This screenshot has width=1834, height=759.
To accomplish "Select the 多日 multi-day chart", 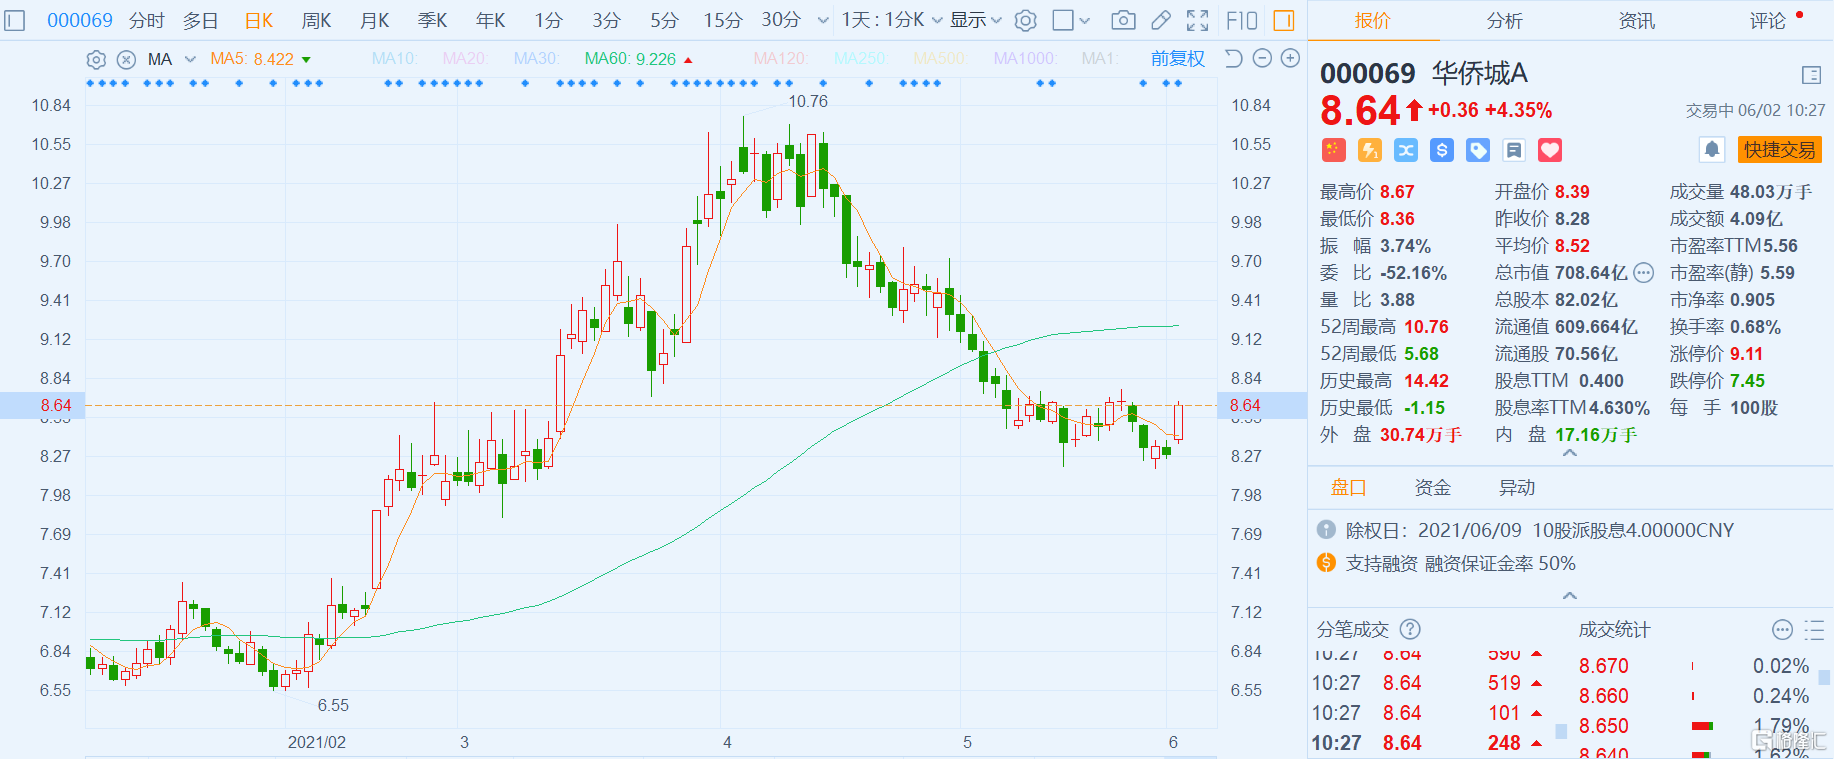I will [x=201, y=20].
